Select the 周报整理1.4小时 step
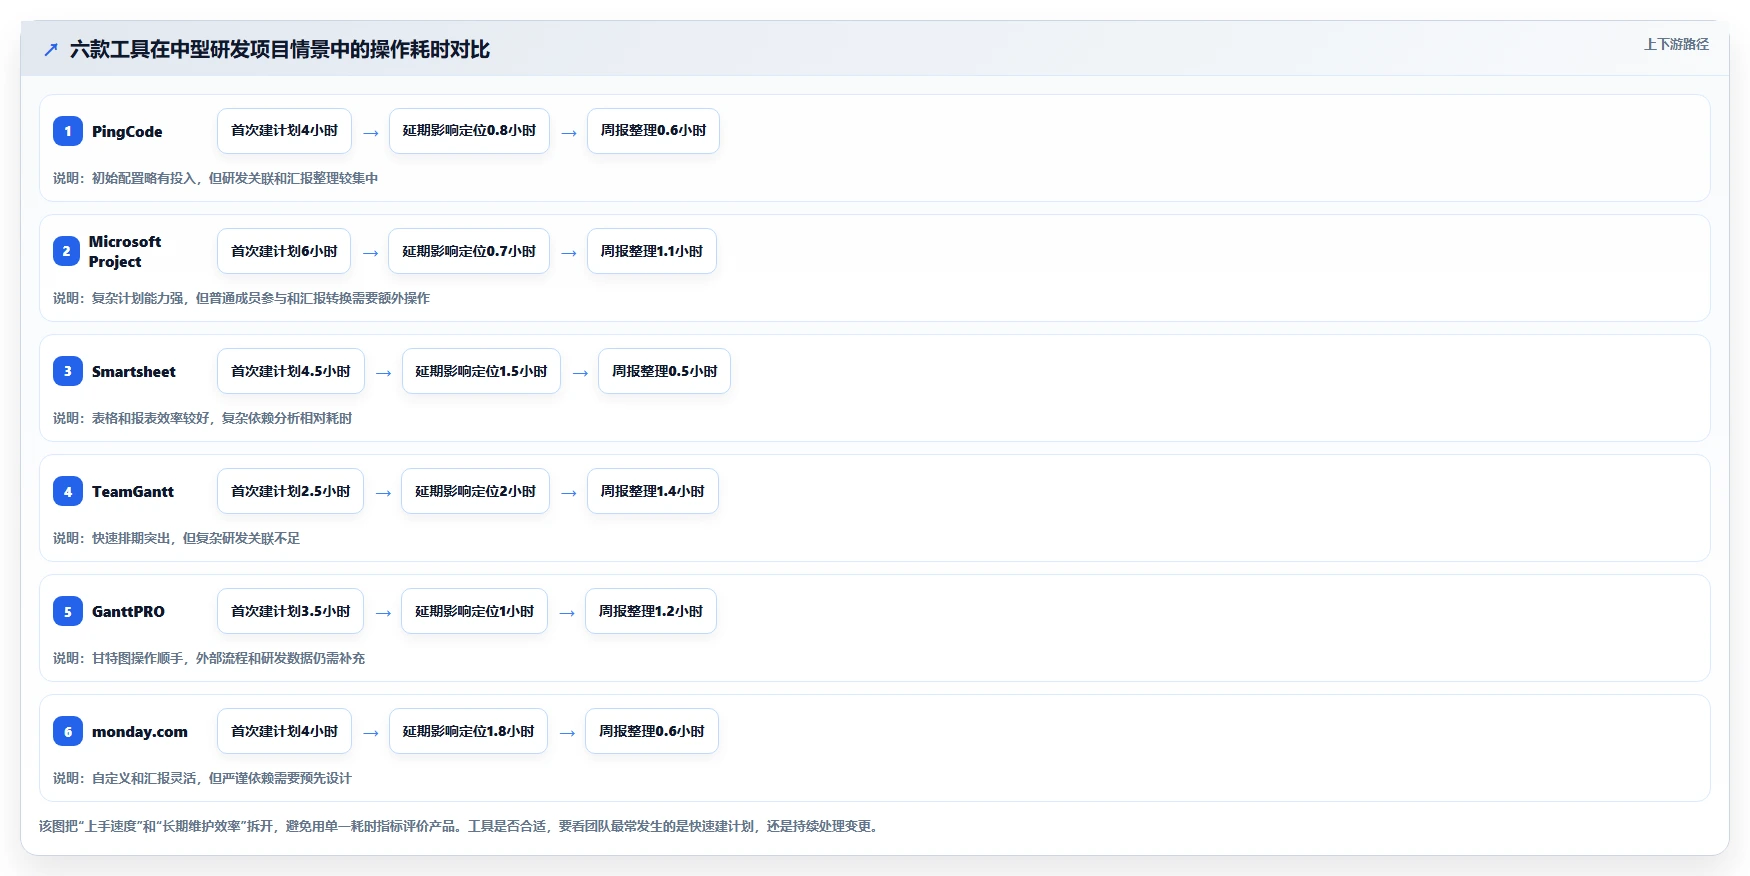Viewport: 1750px width, 876px height. (653, 491)
